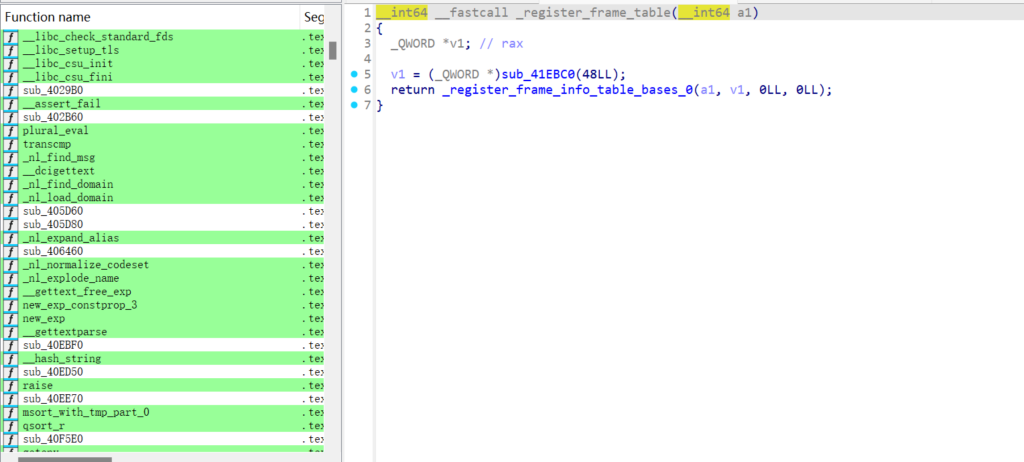
Task: Click the f icon beside _nl_expand_alias
Action: (x=11, y=238)
